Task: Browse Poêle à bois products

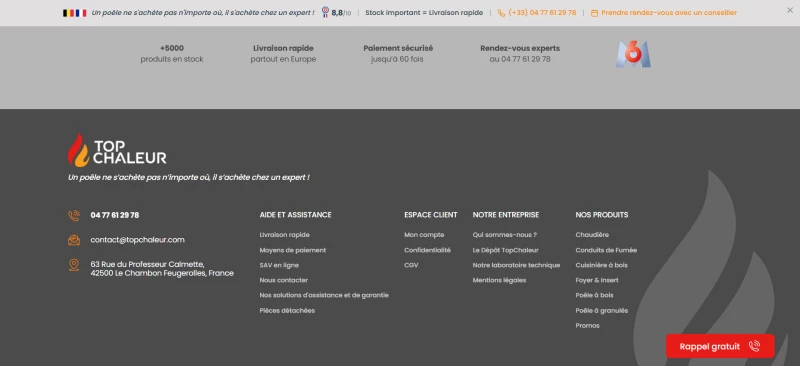Action: [594, 296]
